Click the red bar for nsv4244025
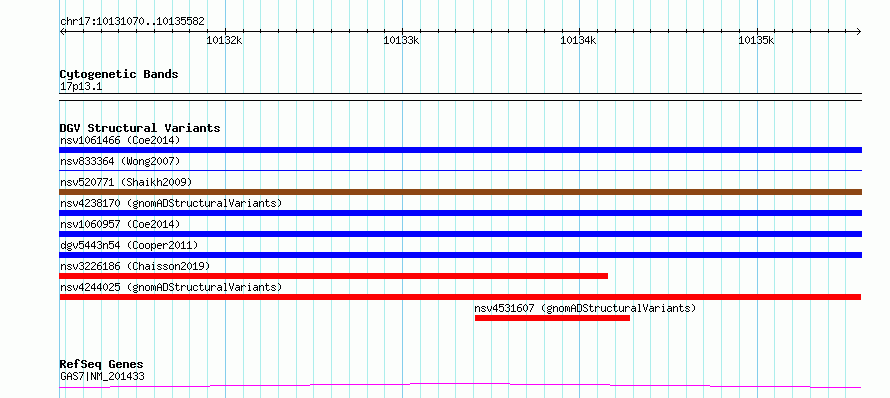Image resolution: width=890 pixels, height=398 pixels. pyautogui.click(x=460, y=297)
